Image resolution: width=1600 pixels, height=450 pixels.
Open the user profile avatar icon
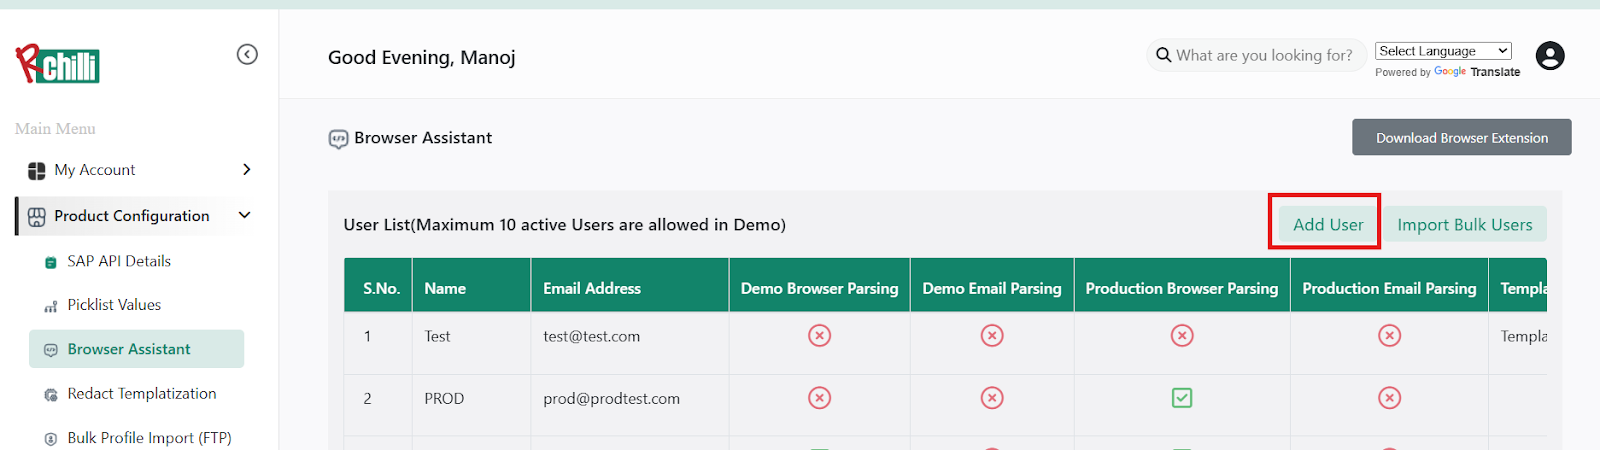[x=1550, y=56]
